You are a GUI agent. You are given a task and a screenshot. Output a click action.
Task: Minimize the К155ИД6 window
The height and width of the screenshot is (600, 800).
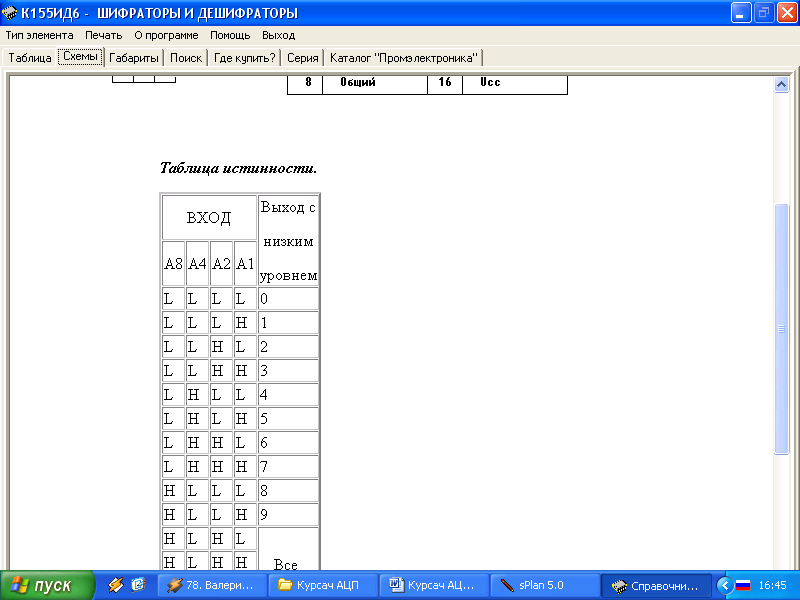[x=741, y=13]
